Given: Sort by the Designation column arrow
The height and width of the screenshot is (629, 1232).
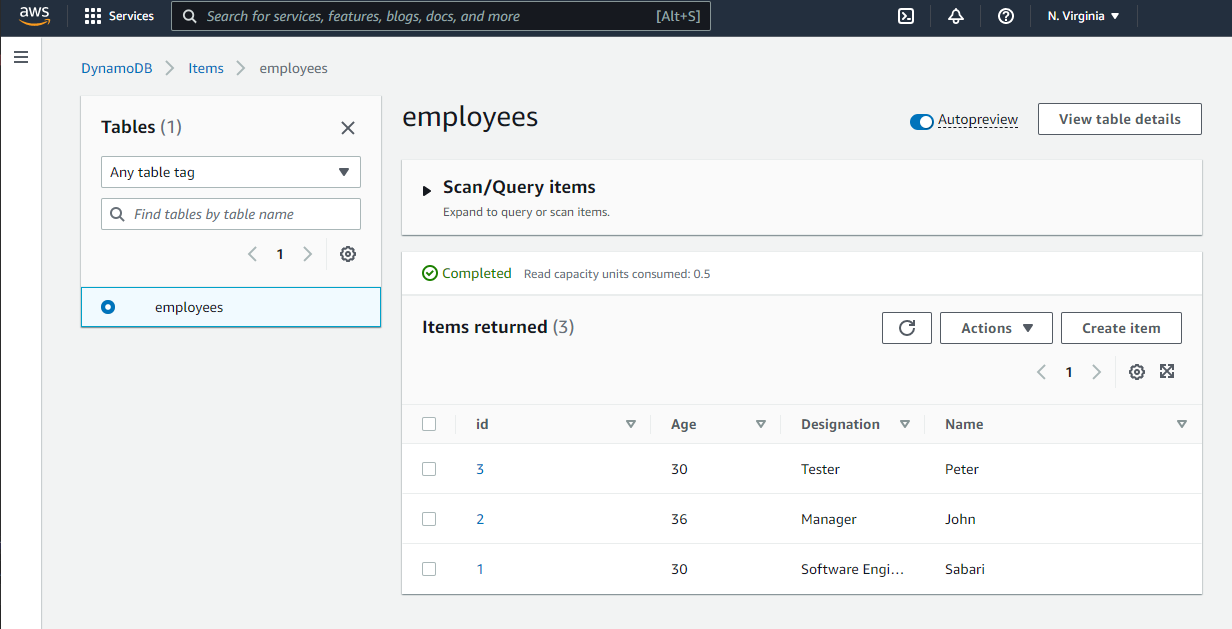Looking at the screenshot, I should pos(905,424).
